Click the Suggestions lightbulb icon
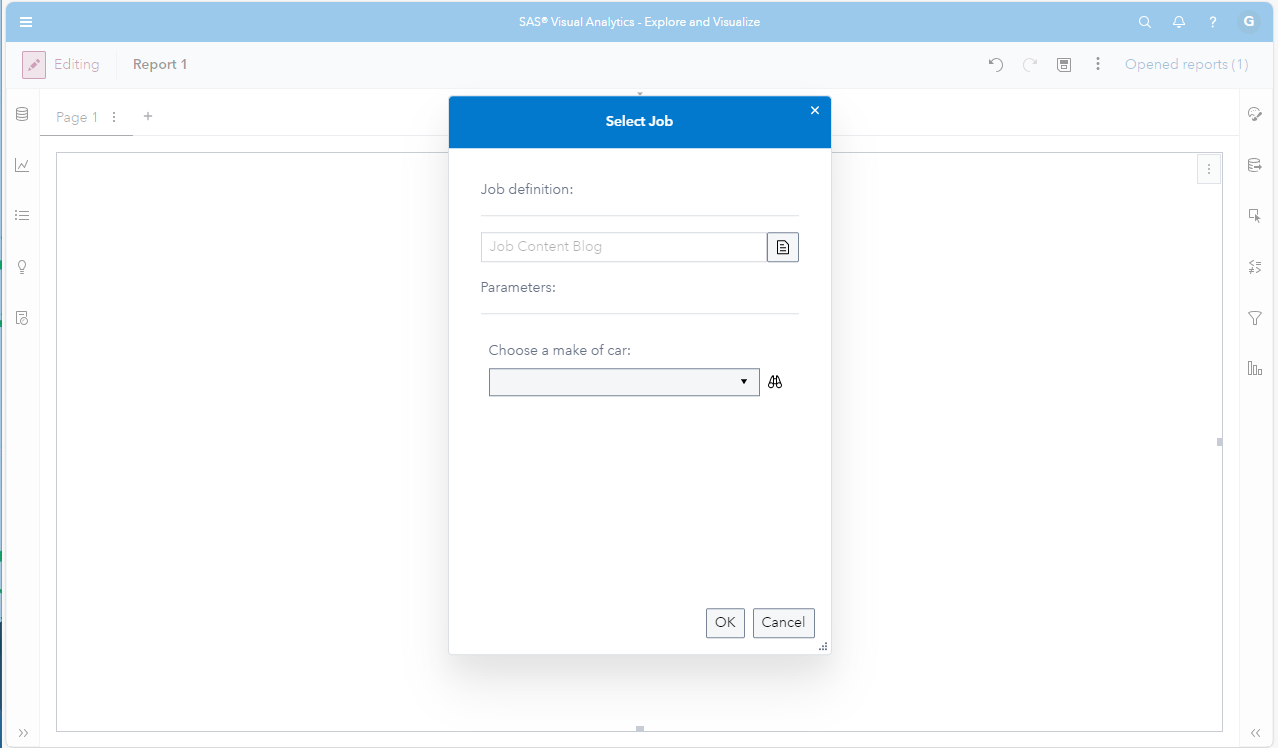This screenshot has width=1278, height=748. (x=22, y=267)
